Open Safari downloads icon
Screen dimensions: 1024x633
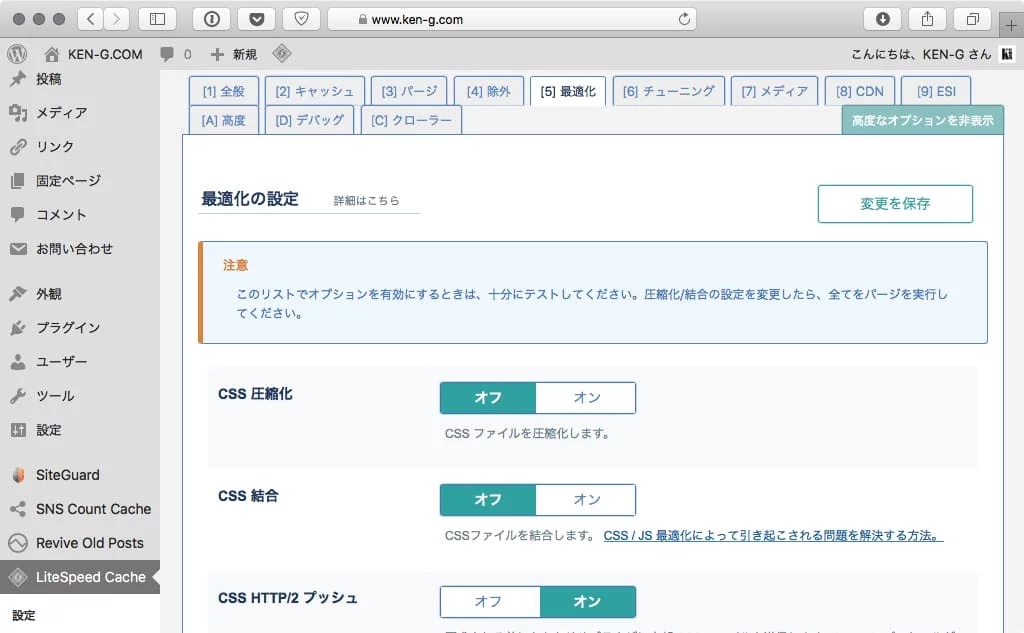(x=882, y=19)
